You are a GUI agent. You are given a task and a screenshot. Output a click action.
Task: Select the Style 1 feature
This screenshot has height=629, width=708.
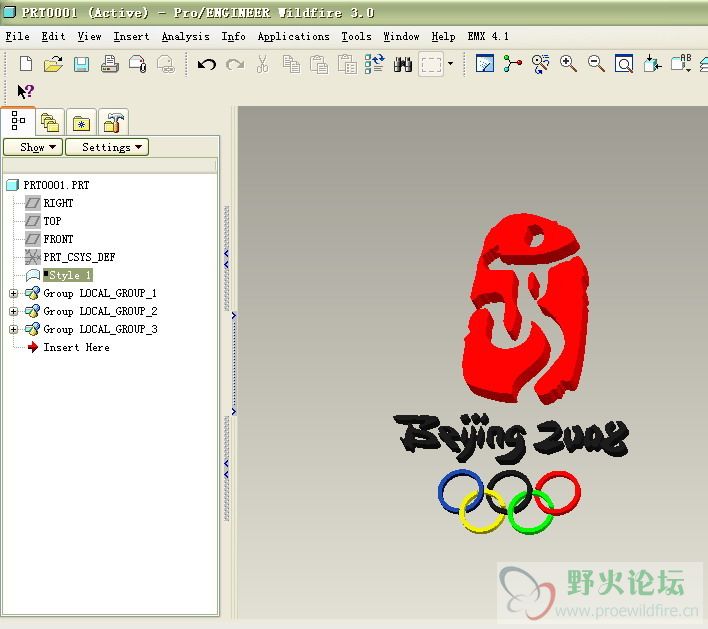click(68, 275)
